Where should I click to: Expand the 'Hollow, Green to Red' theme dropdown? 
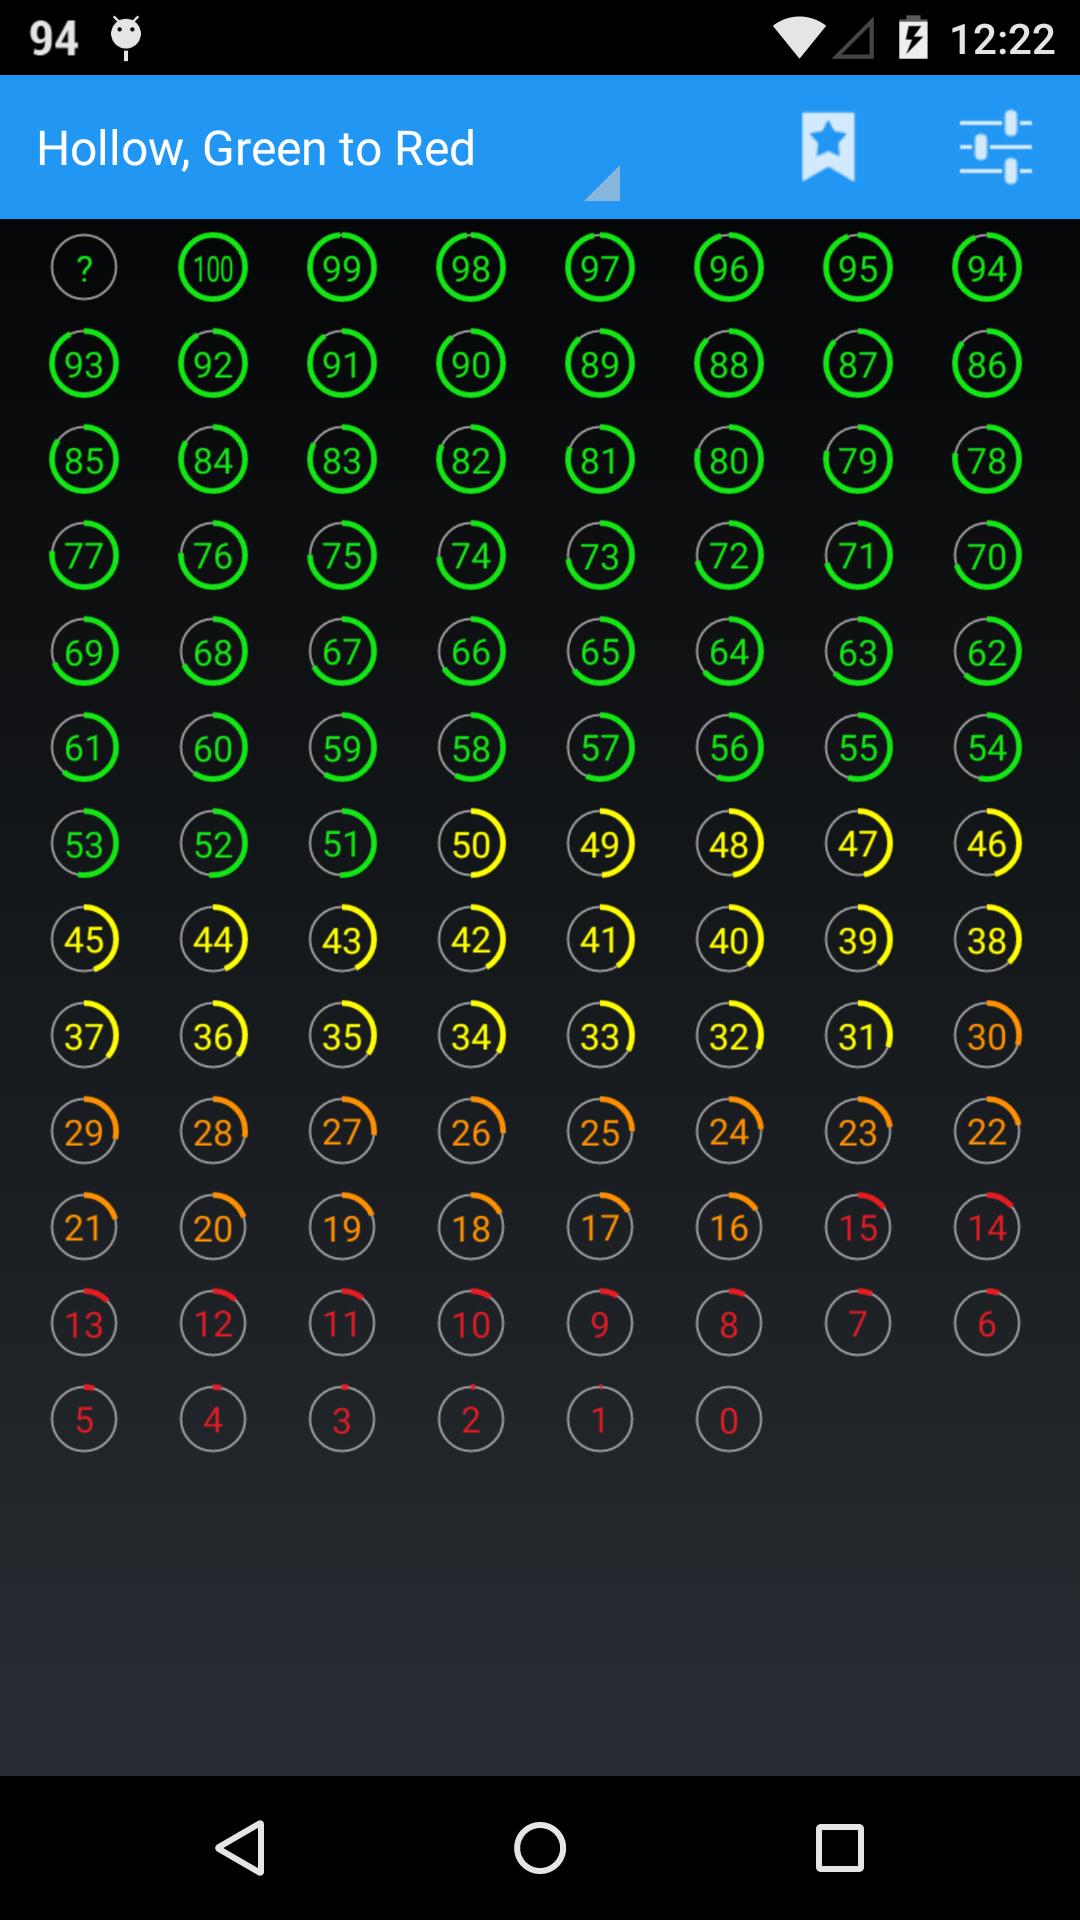pyautogui.click(x=328, y=149)
